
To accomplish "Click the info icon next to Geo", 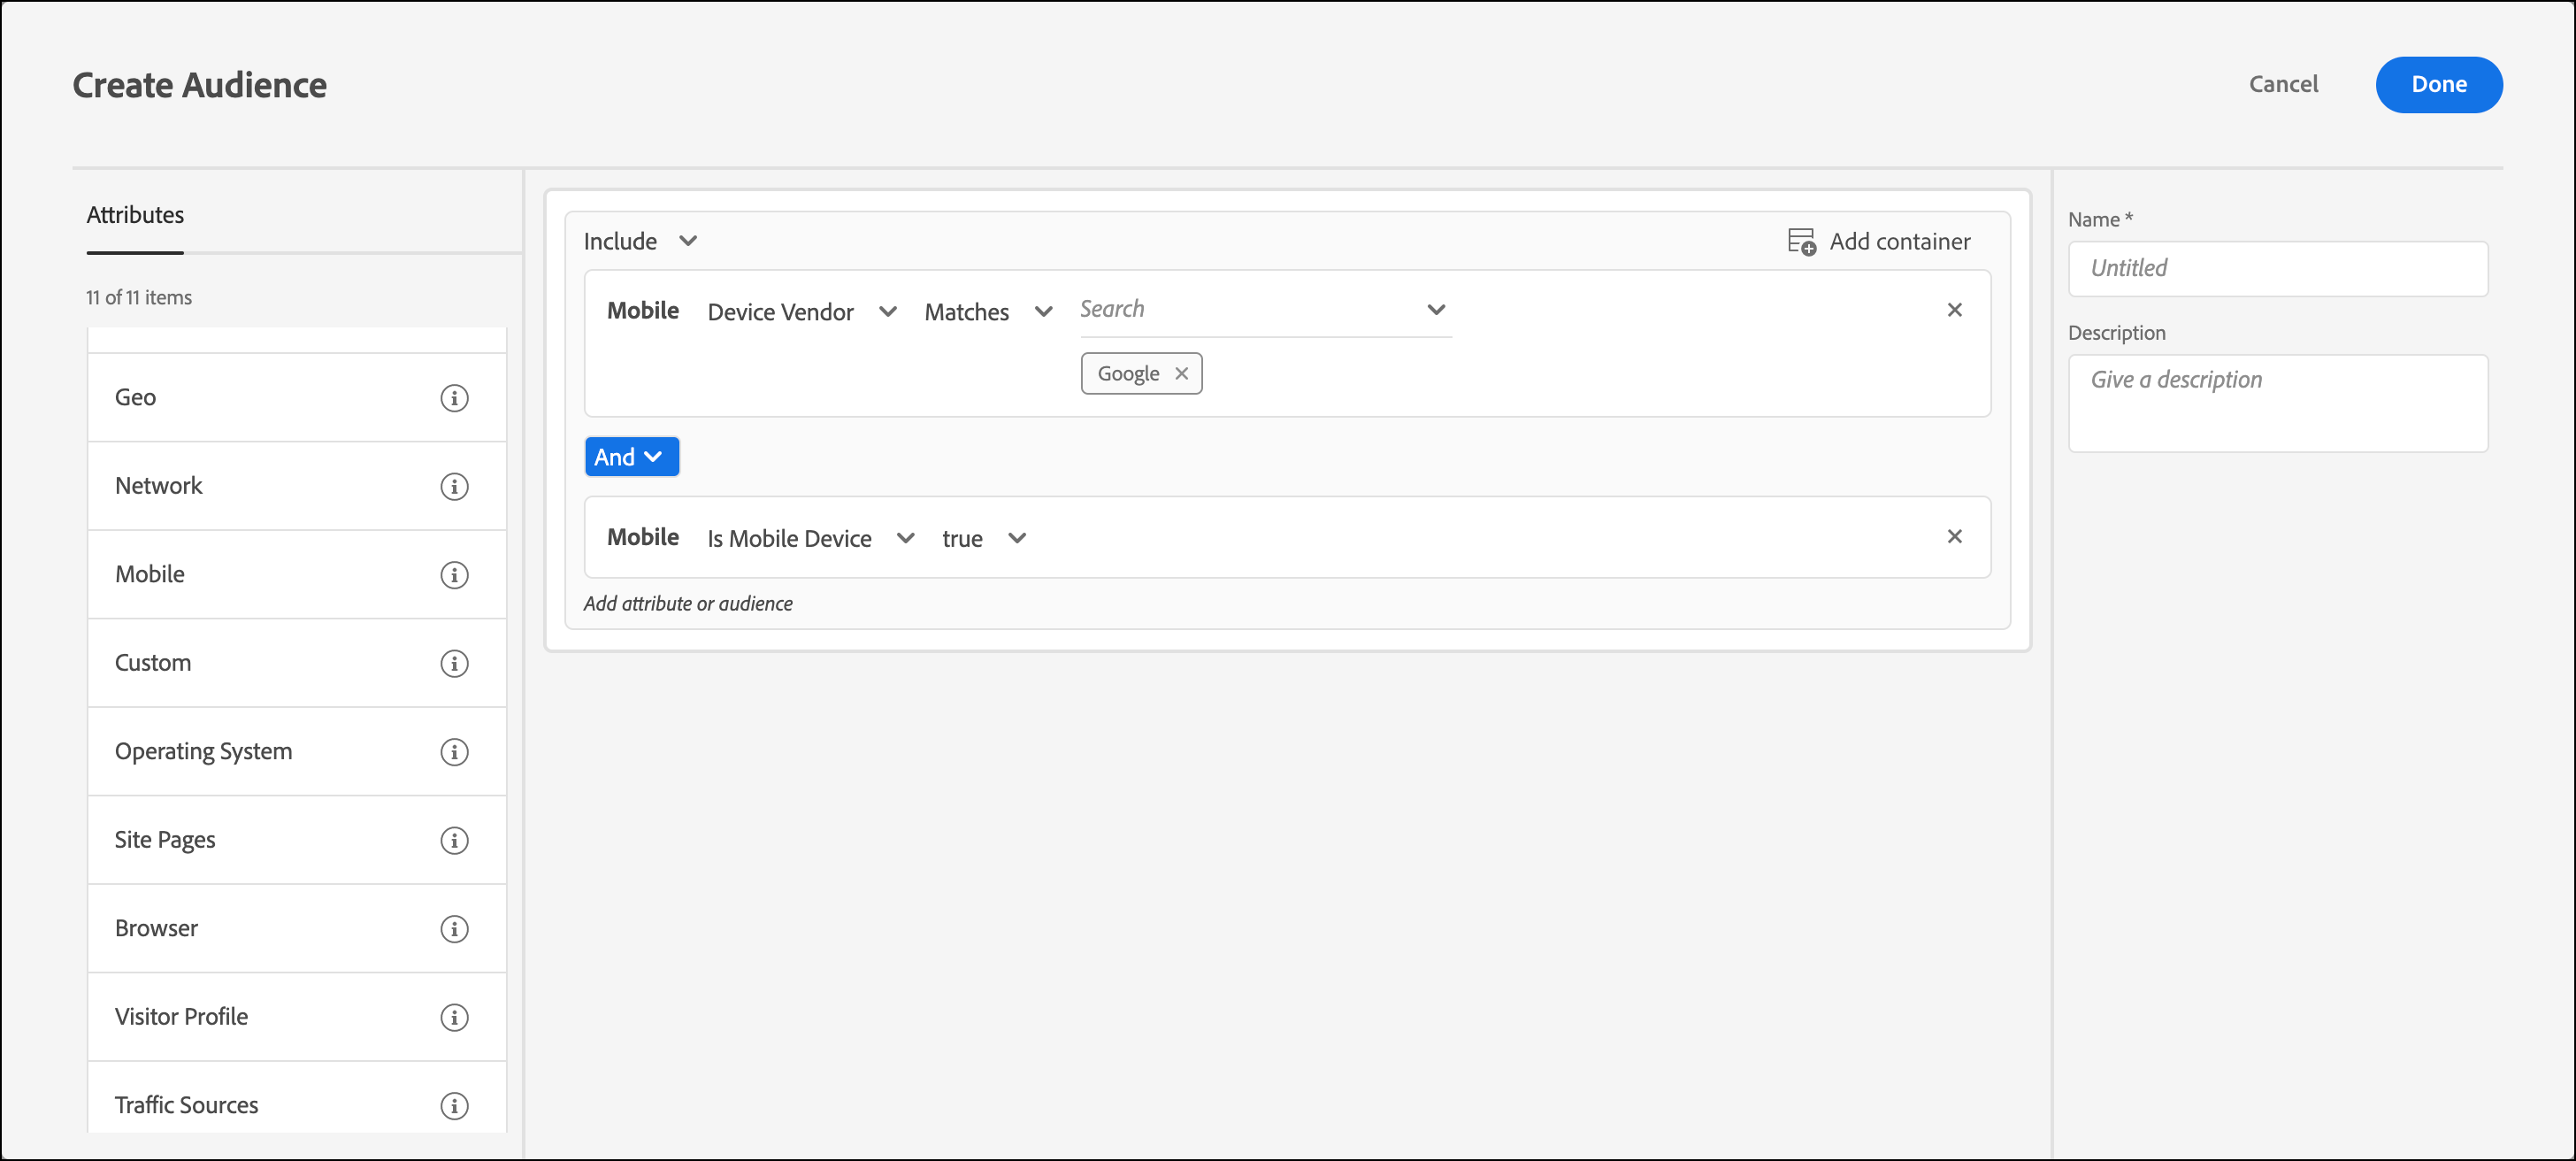I will (454, 398).
